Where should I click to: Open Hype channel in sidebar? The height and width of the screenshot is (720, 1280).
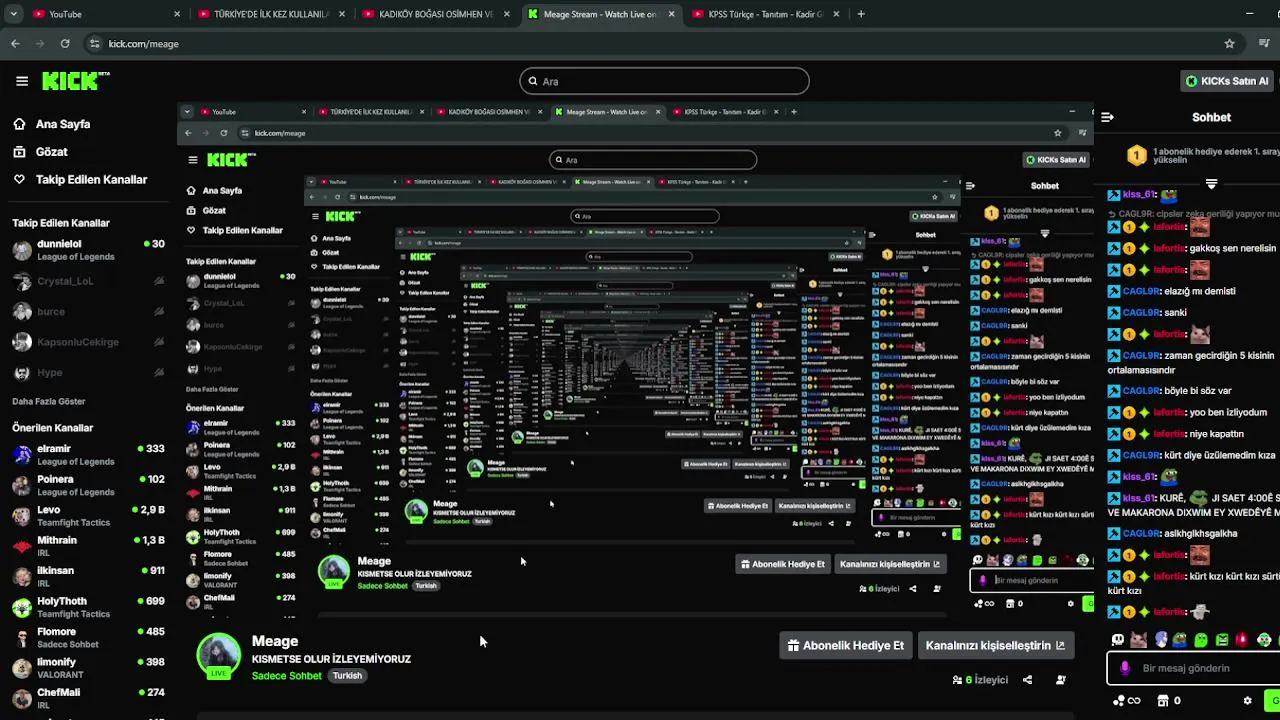click(x=88, y=373)
